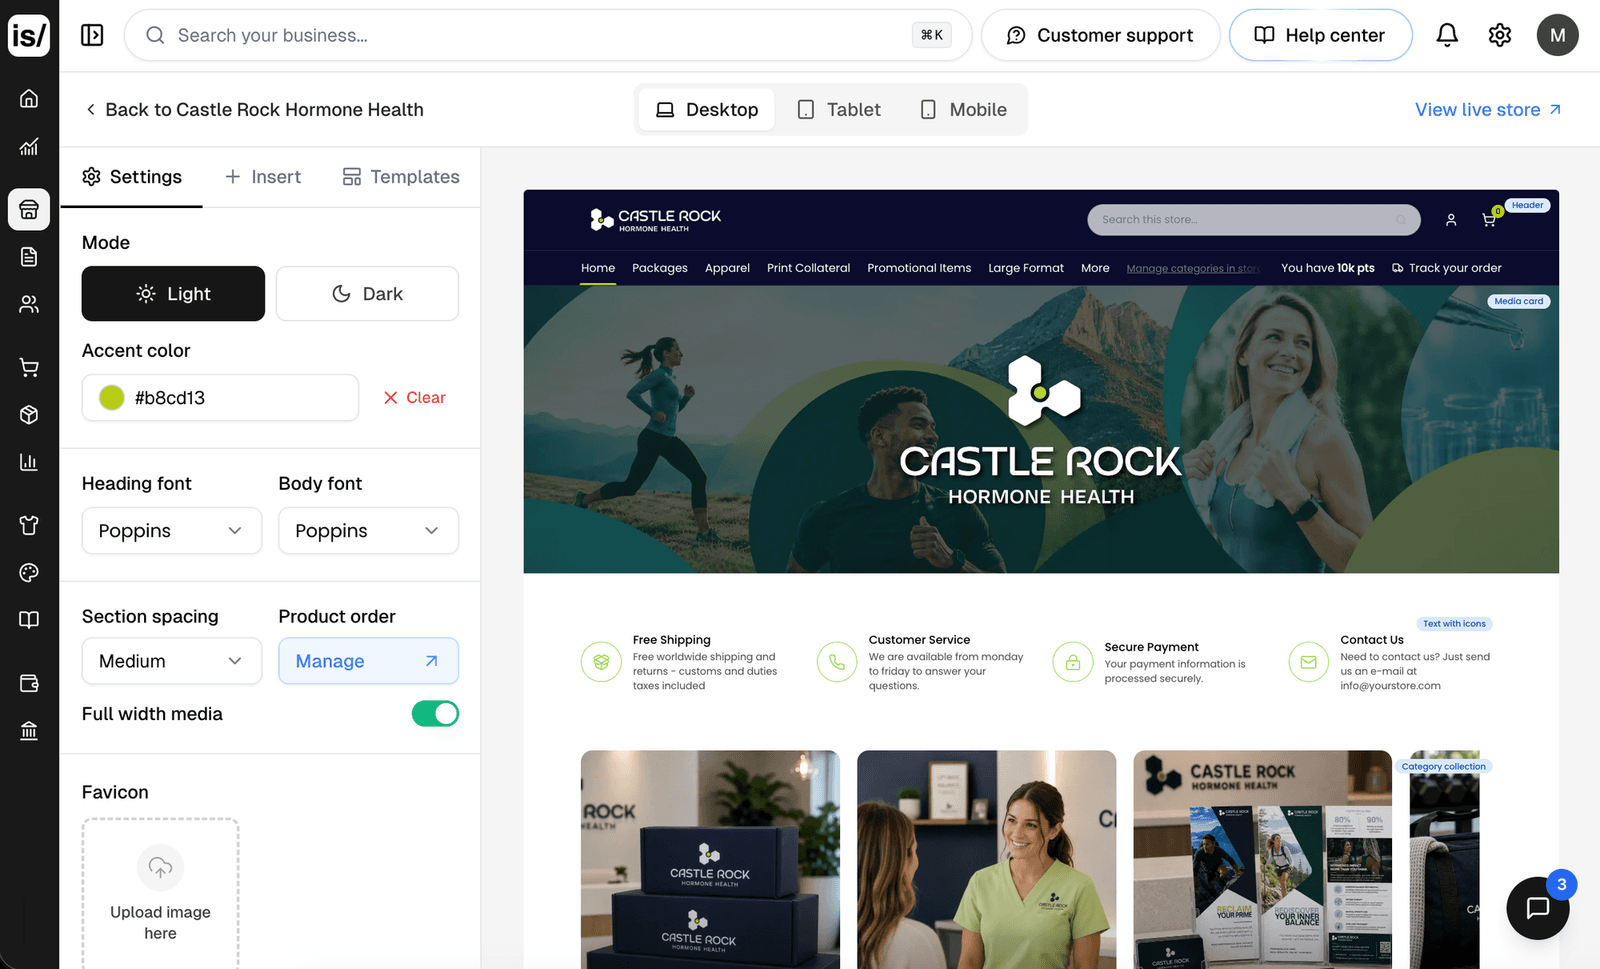1600x969 pixels.
Task: Open the bank building sidebar icon
Action: click(29, 731)
